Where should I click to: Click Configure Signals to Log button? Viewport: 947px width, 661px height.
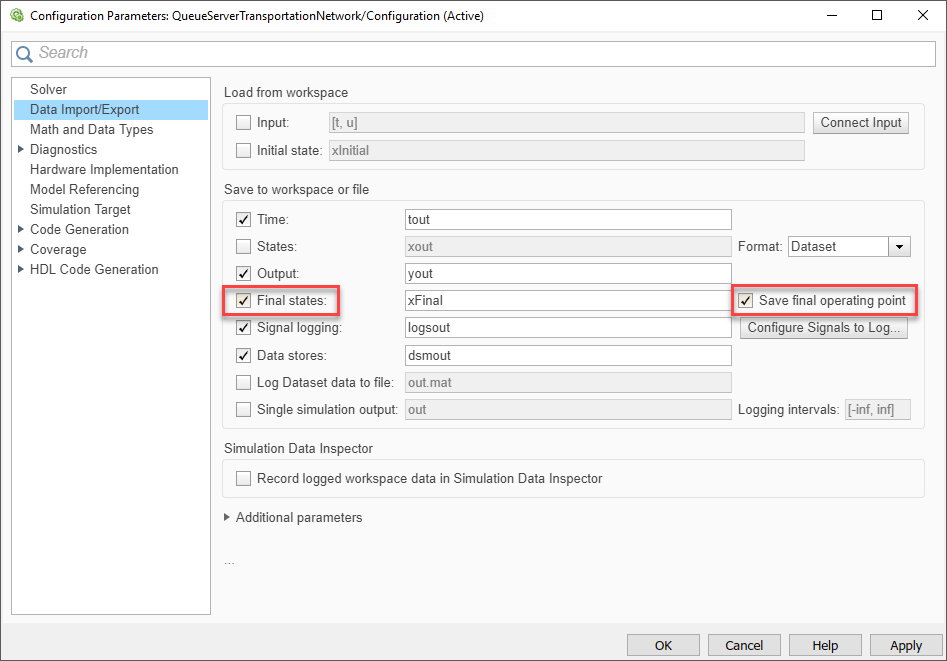tap(823, 328)
